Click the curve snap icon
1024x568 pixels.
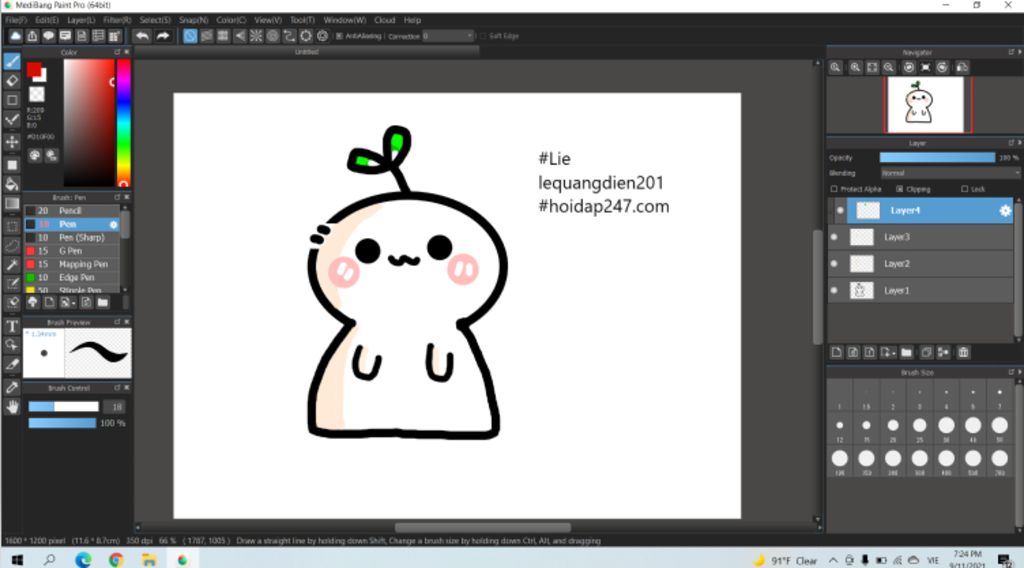coord(289,36)
